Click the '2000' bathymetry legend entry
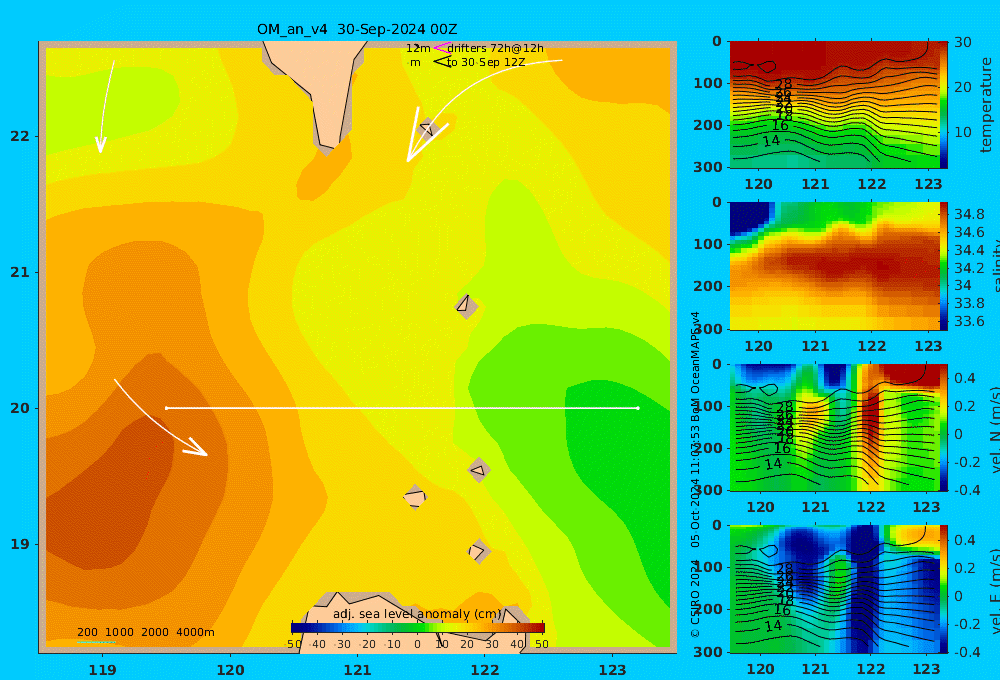 (x=155, y=632)
